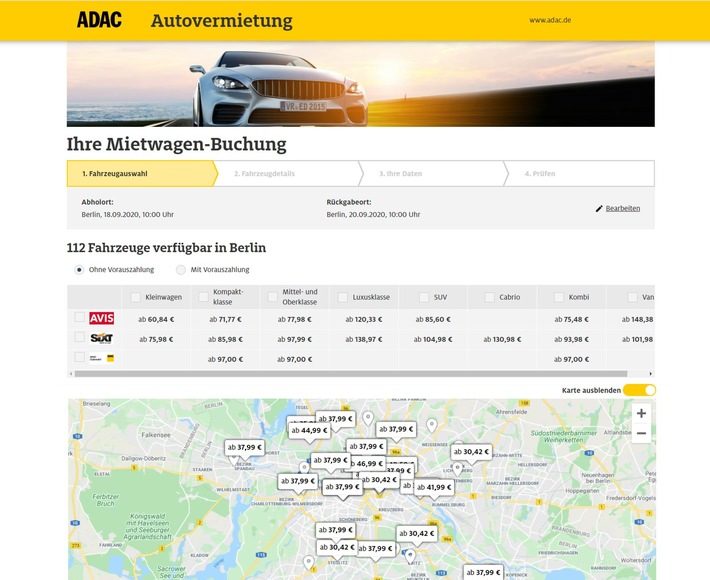
Task: Click map marker ab 41,99 €
Action: (x=434, y=487)
